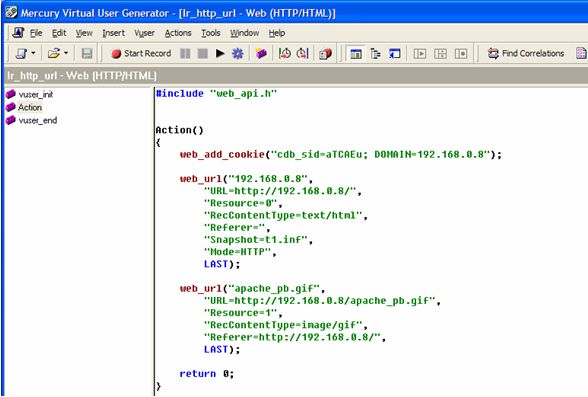Click the purple icon beside vuser_init
The height and width of the screenshot is (397, 588).
click(11, 94)
